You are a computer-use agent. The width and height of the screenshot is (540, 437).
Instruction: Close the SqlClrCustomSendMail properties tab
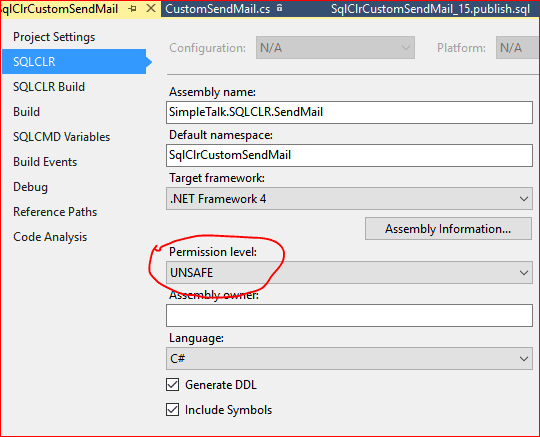pos(151,9)
